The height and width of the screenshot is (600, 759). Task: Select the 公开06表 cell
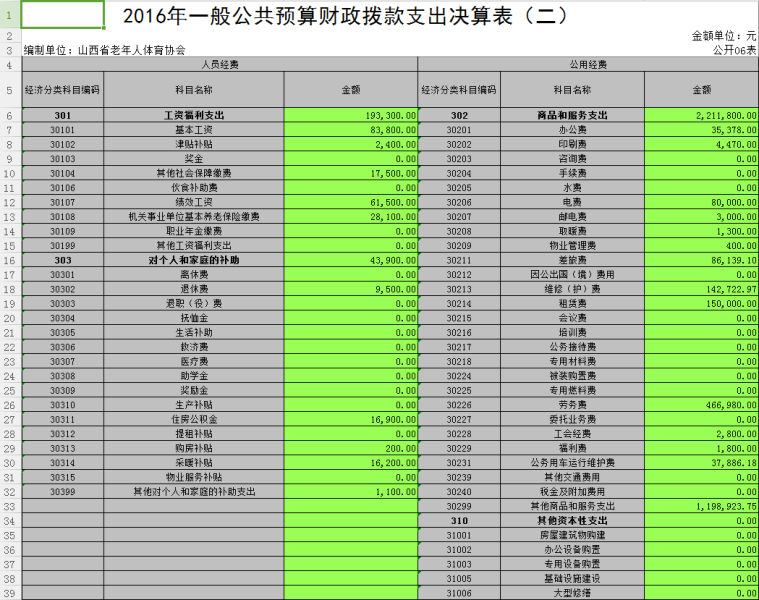tap(734, 49)
